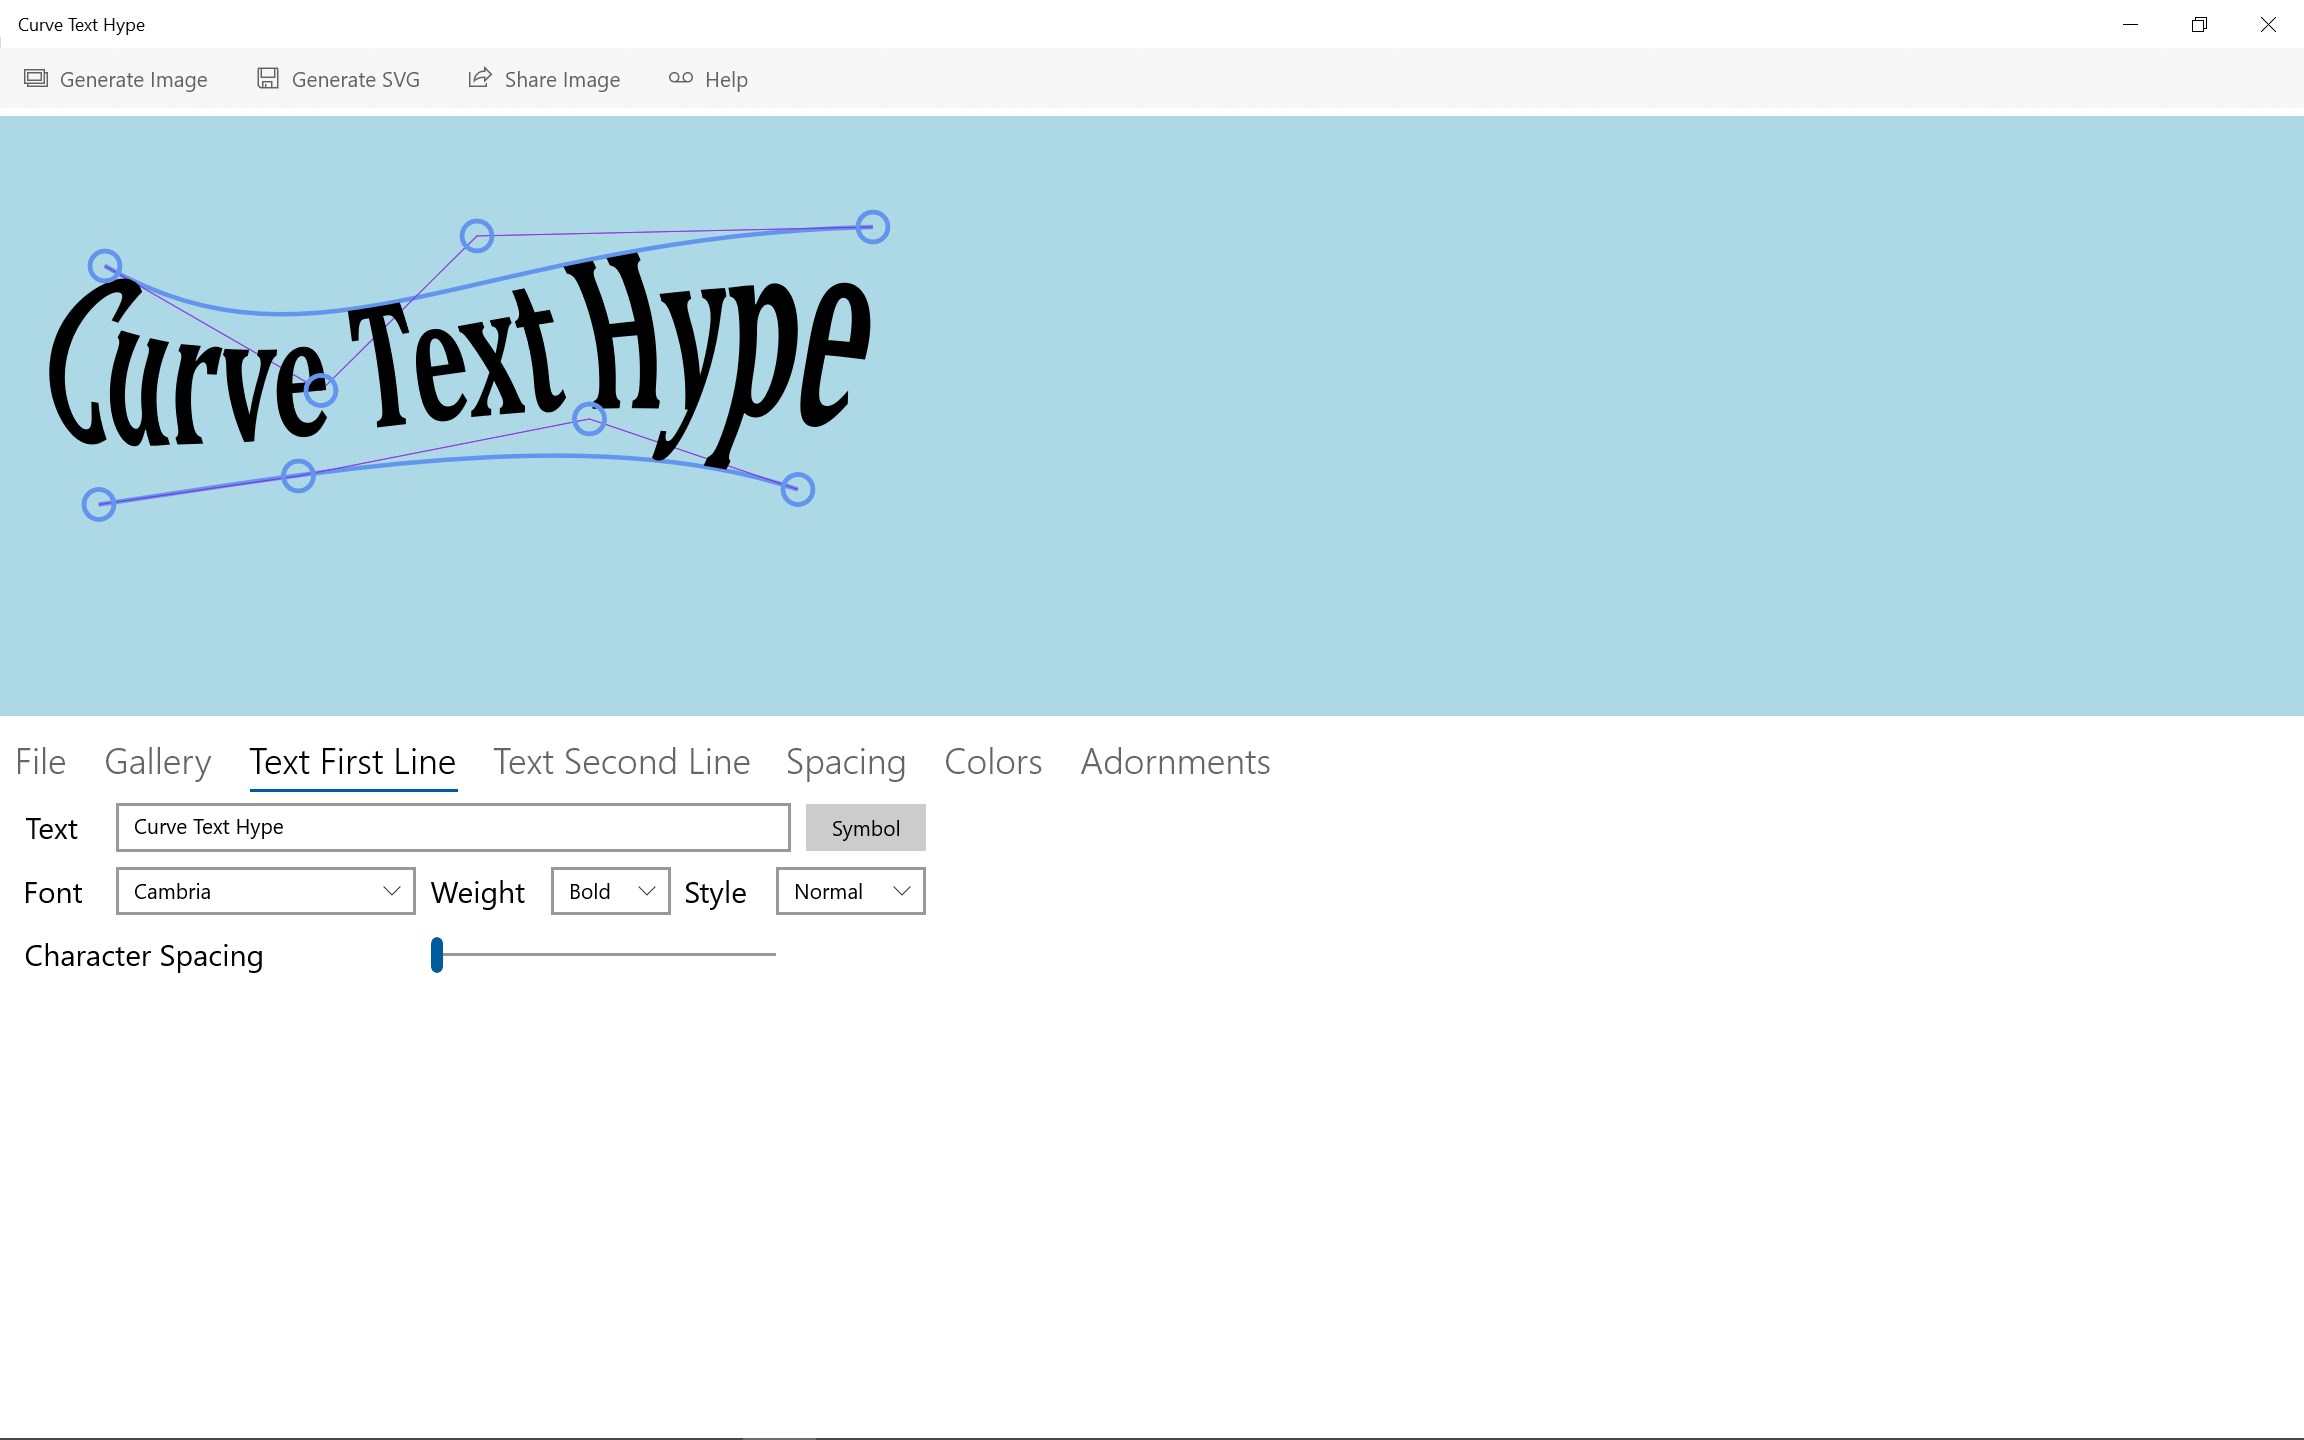Screen dimensions: 2304x1440
Task: Click the bottom-right curve control point handle
Action: point(798,489)
